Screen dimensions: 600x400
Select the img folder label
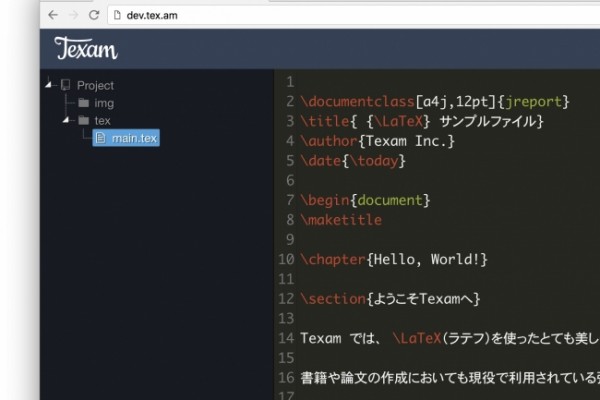pyautogui.click(x=104, y=103)
